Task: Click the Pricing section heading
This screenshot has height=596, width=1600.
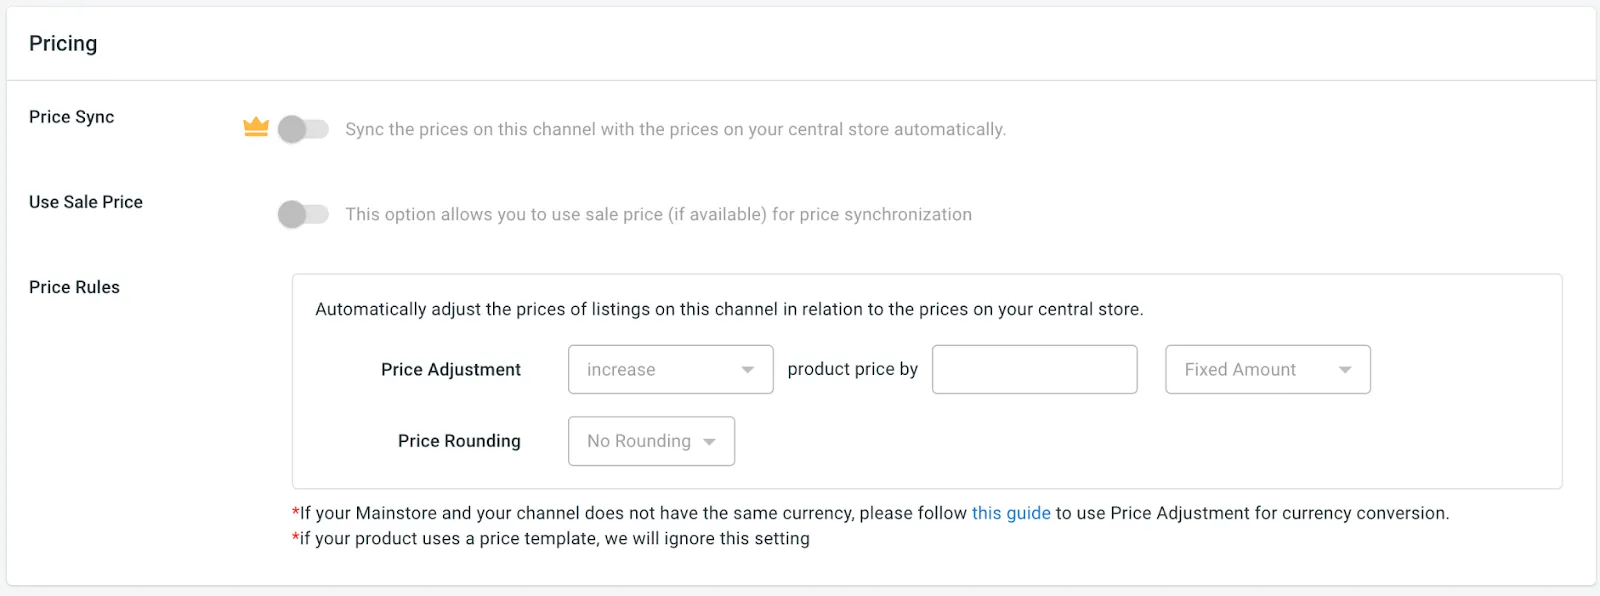Action: point(63,43)
